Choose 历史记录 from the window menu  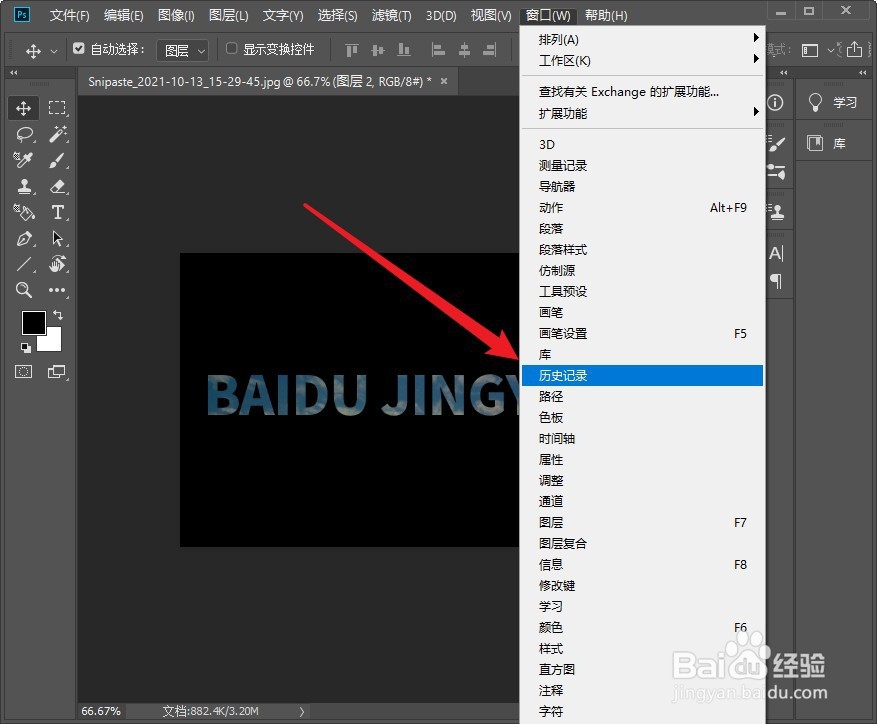click(x=642, y=375)
